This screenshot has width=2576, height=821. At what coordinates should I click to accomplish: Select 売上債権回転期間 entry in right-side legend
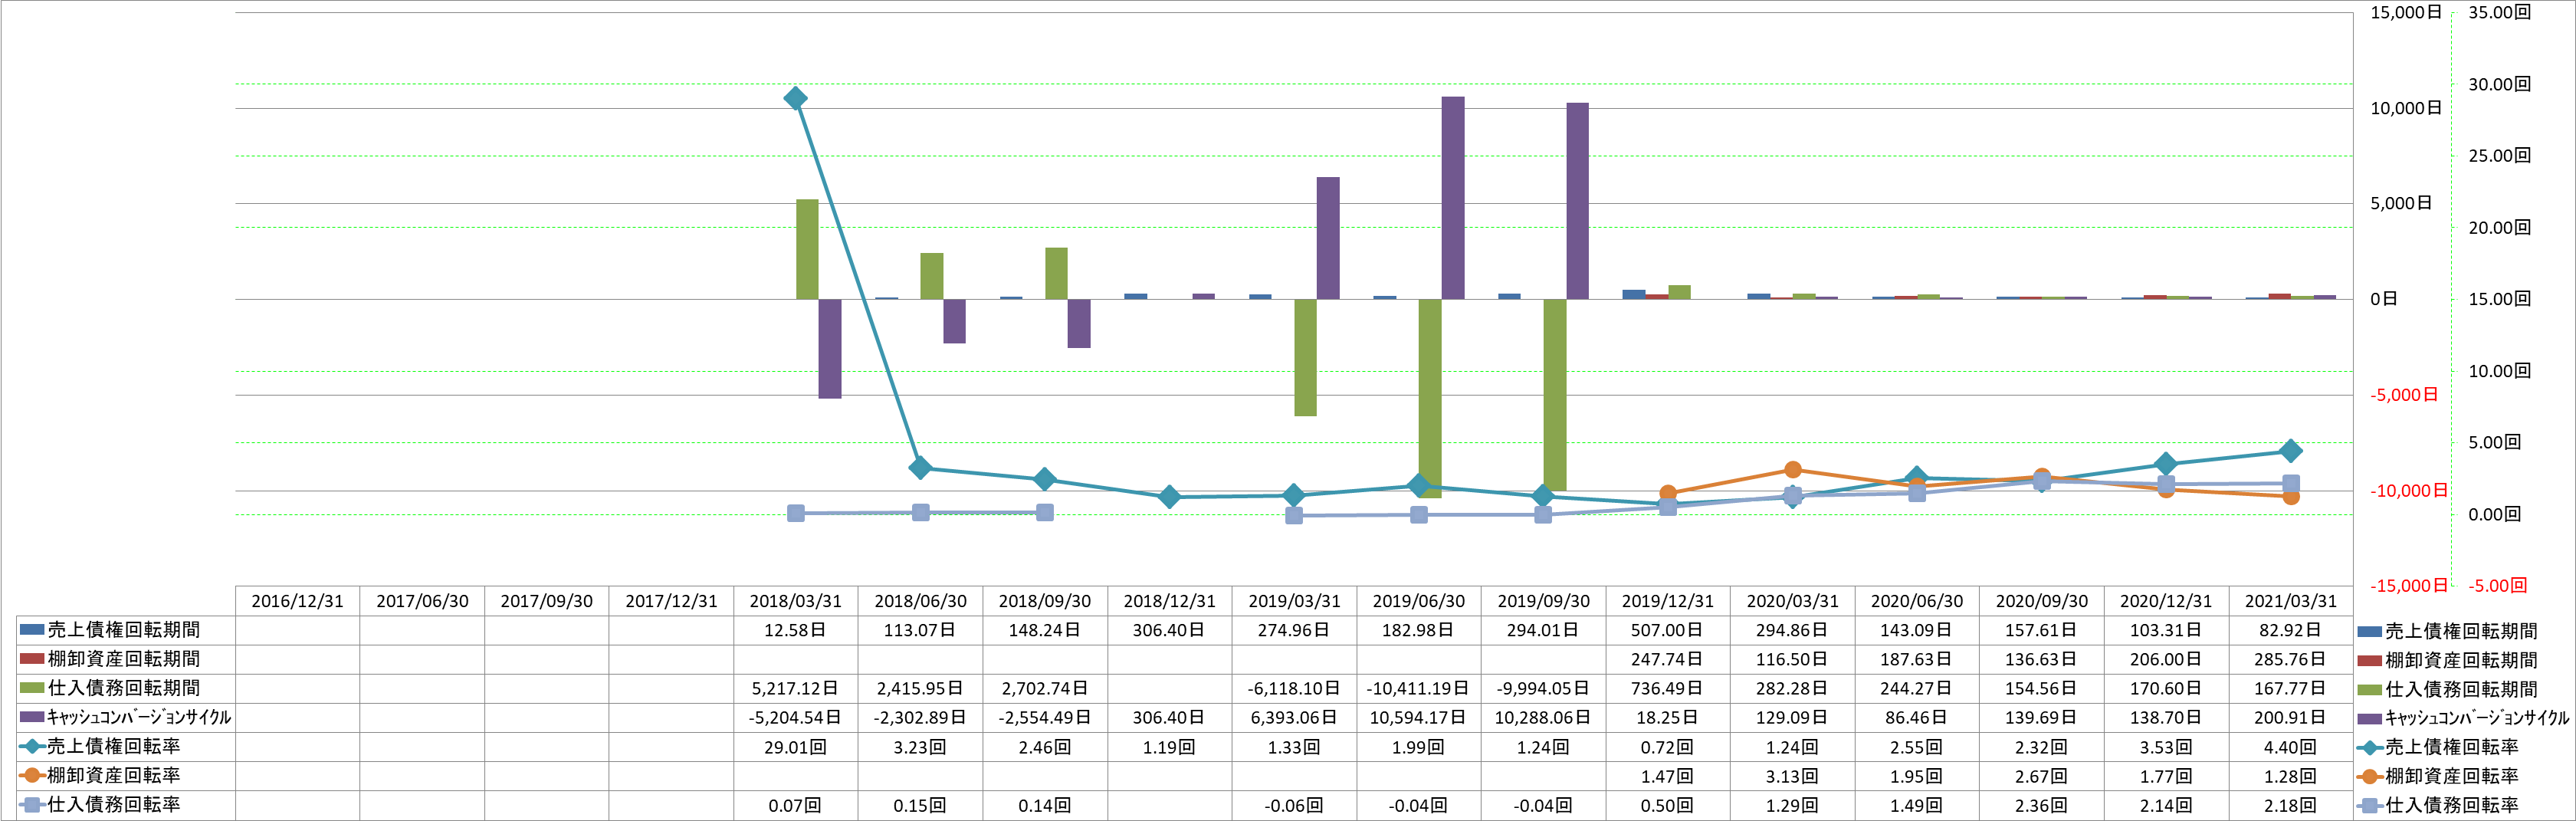[2447, 631]
